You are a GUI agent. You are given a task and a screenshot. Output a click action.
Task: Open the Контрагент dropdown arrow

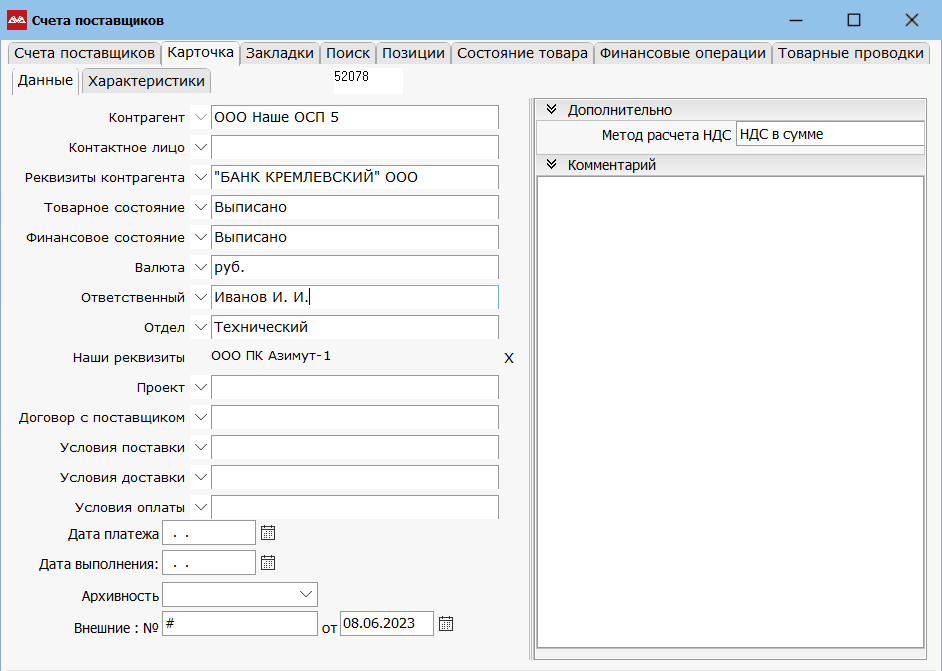point(199,118)
